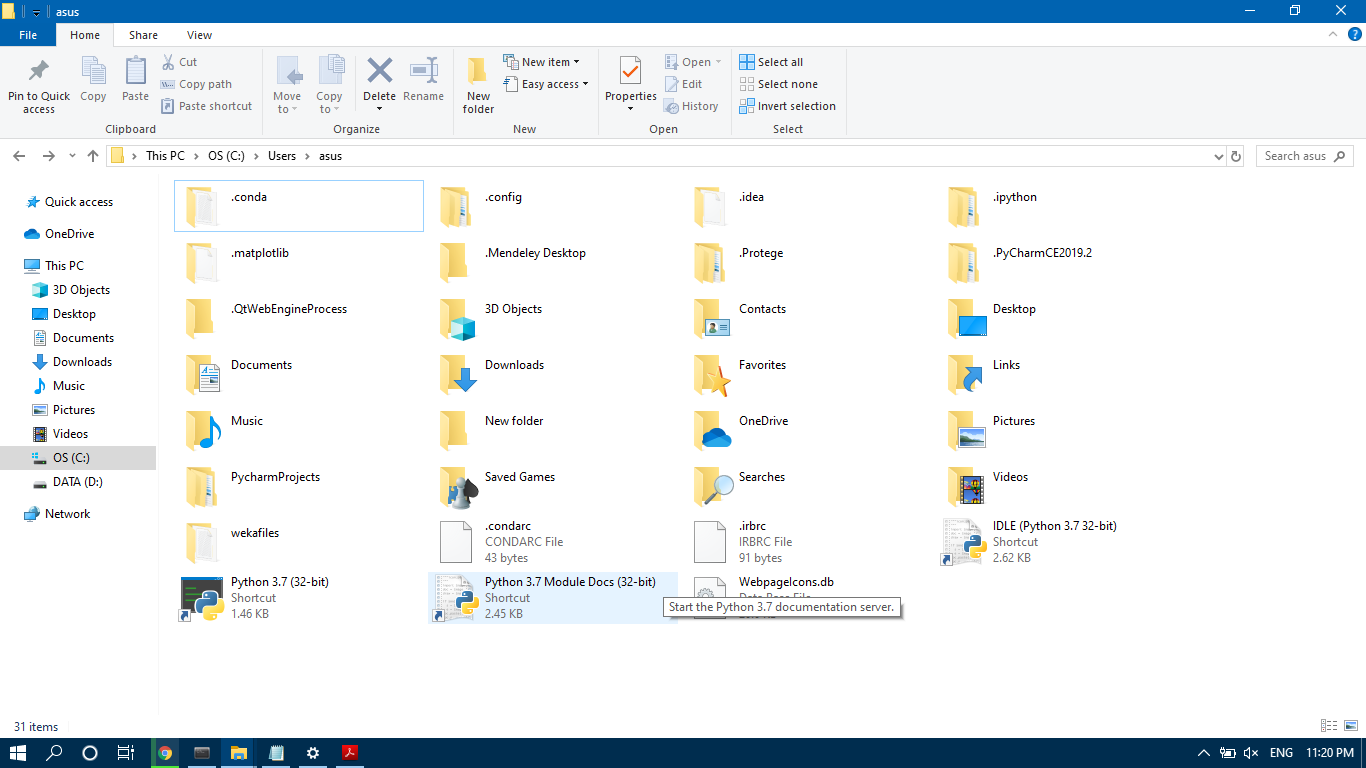
Task: Delete using the red X icon
Action: pyautogui.click(x=379, y=71)
